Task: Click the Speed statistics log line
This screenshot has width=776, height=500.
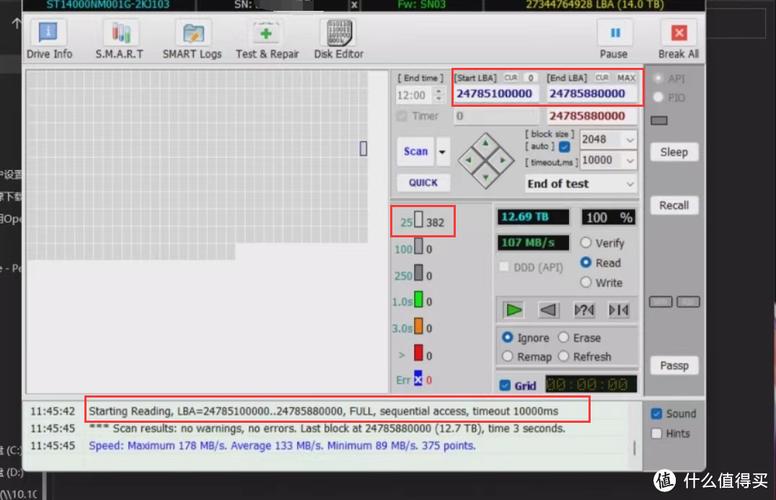Action: [x=282, y=446]
